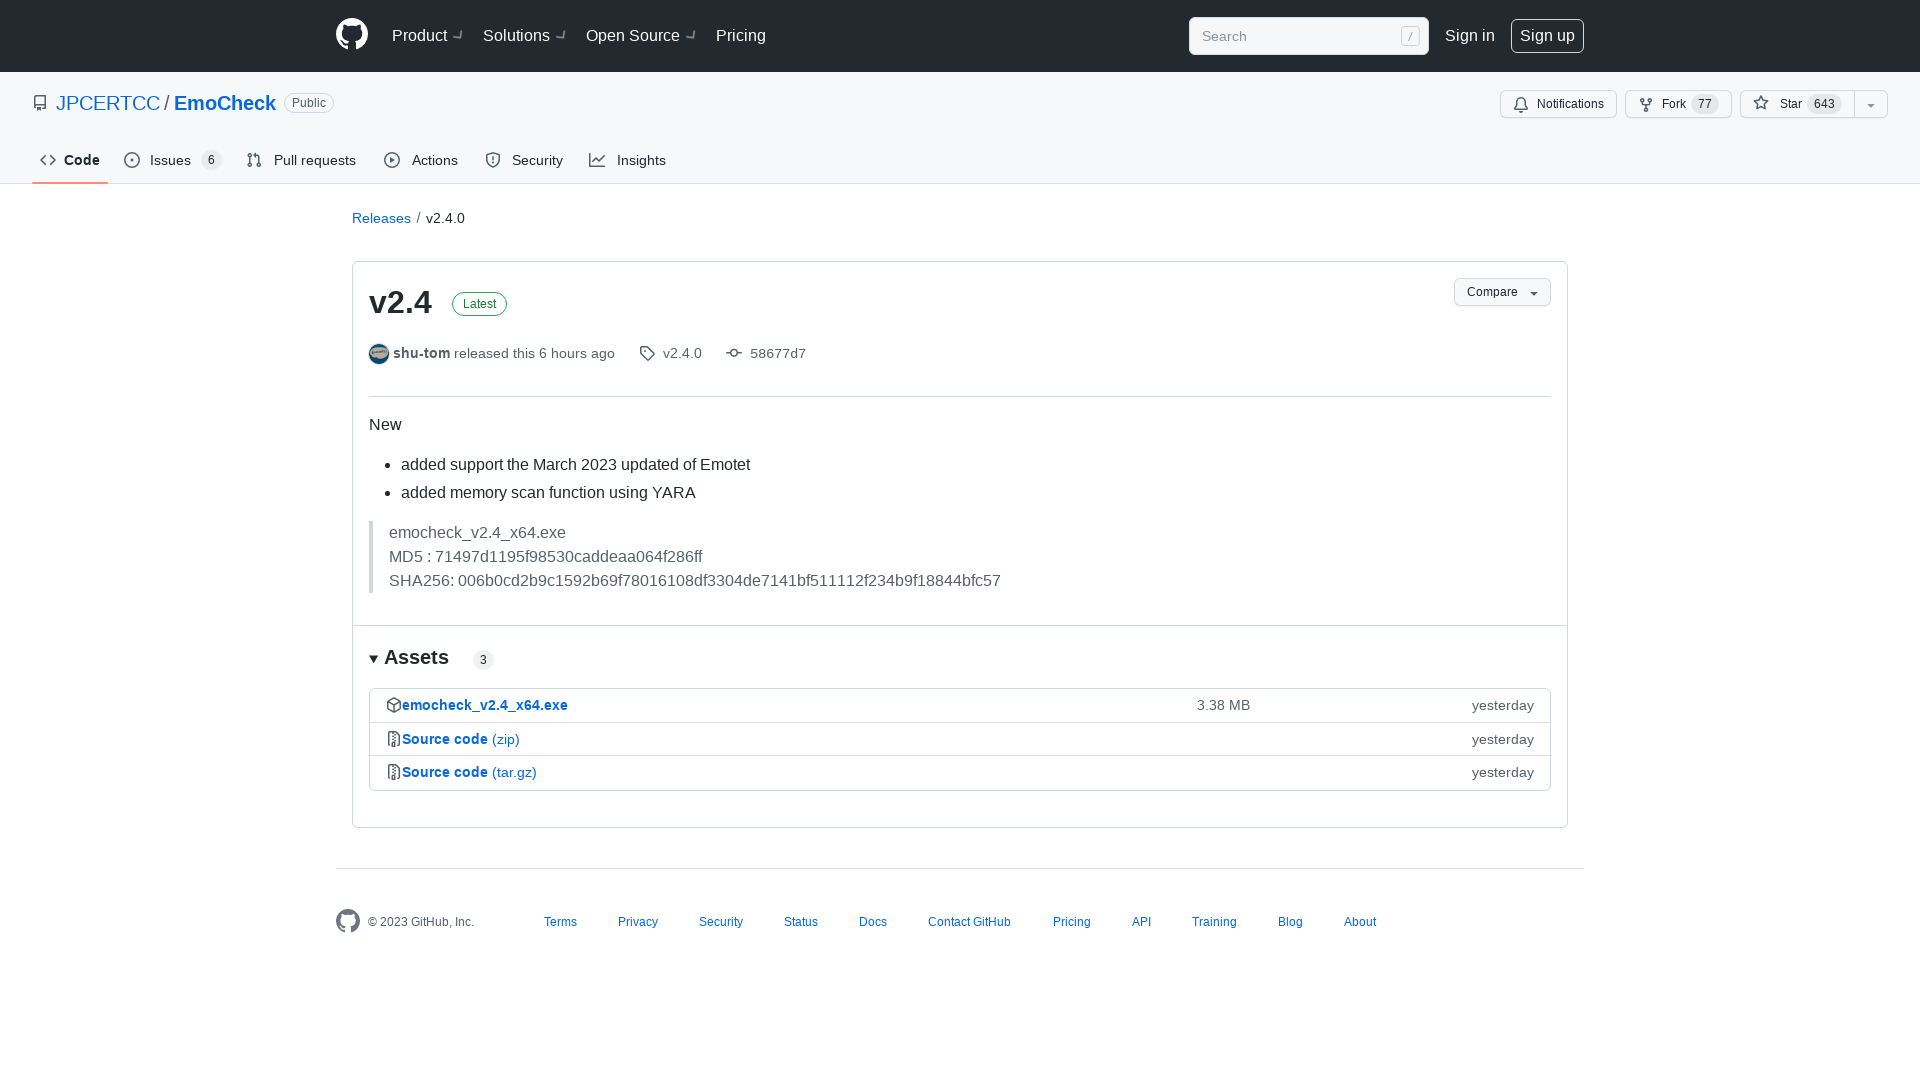
Task: Expand the Star button dropdown arrow
Action: coord(1871,104)
